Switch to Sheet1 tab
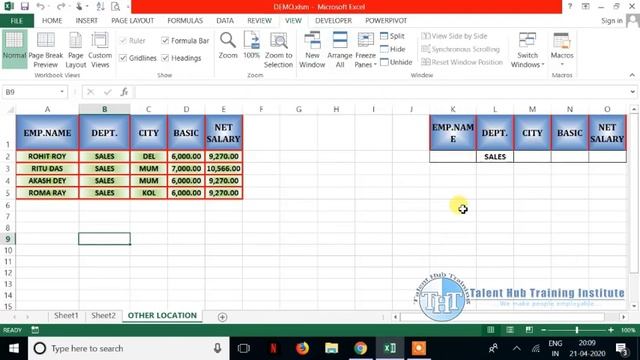The height and width of the screenshot is (360, 640). (66, 316)
